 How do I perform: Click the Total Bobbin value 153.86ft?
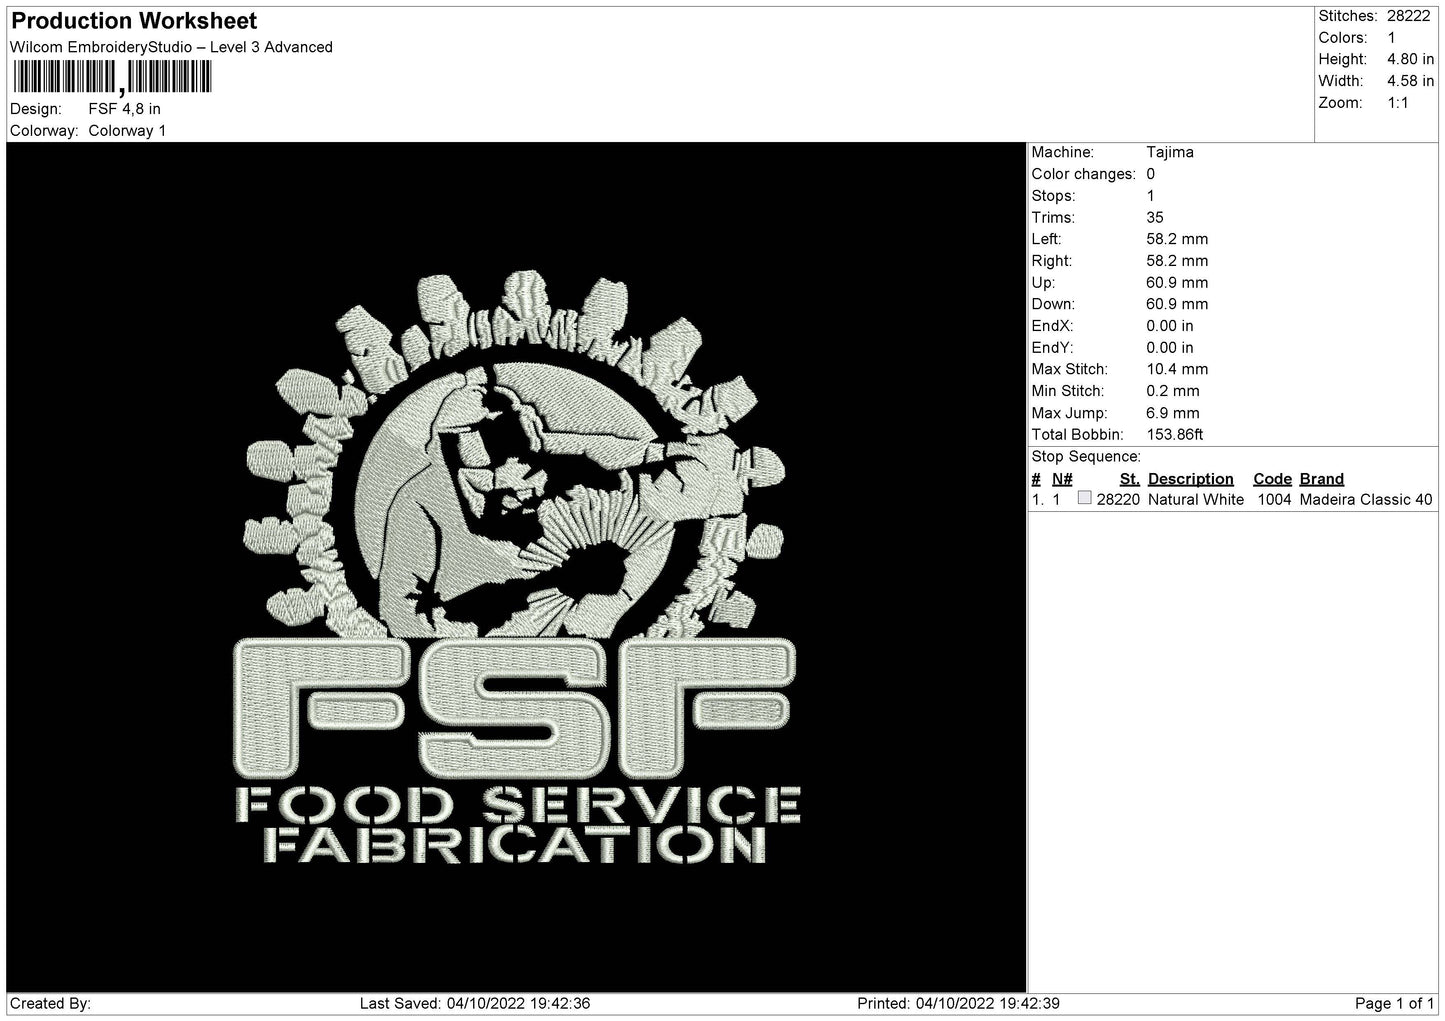[x=1175, y=435]
